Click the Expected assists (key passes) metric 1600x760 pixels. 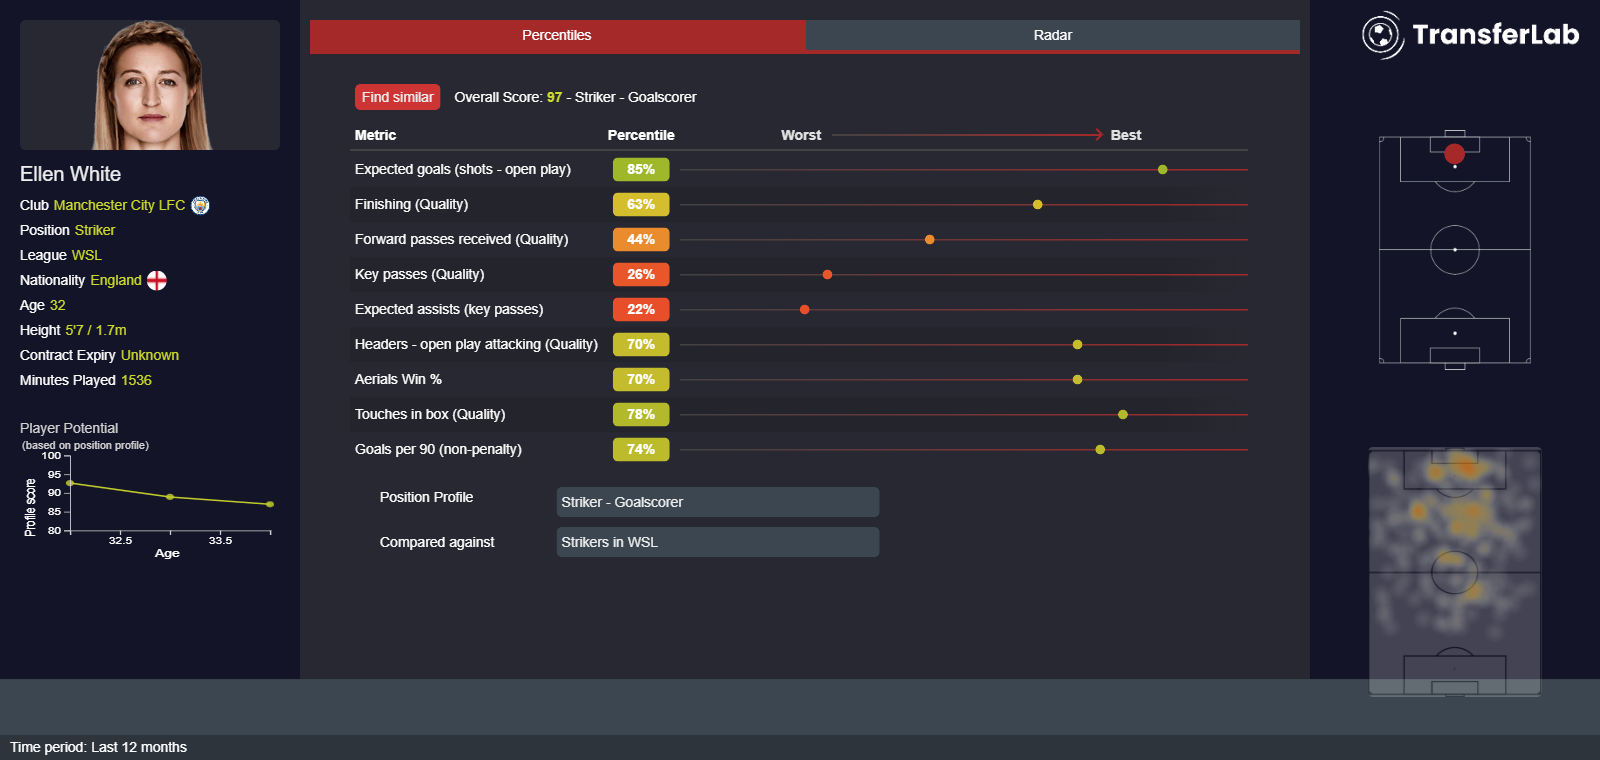(449, 310)
